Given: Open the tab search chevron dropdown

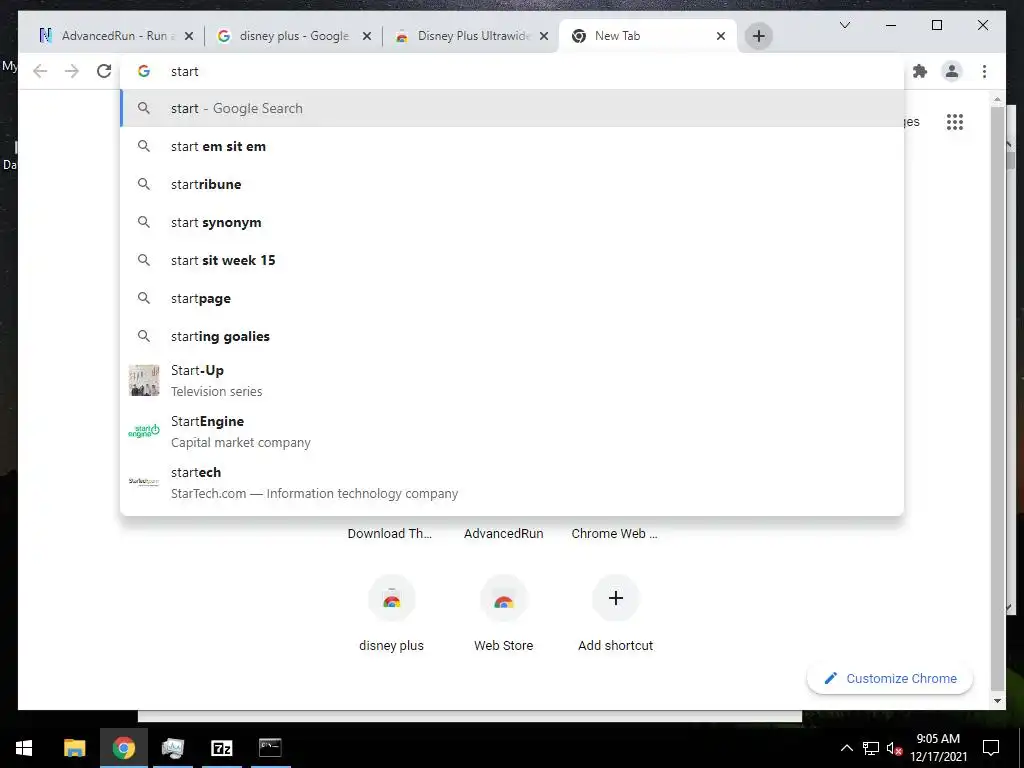Looking at the screenshot, I should pos(844,25).
